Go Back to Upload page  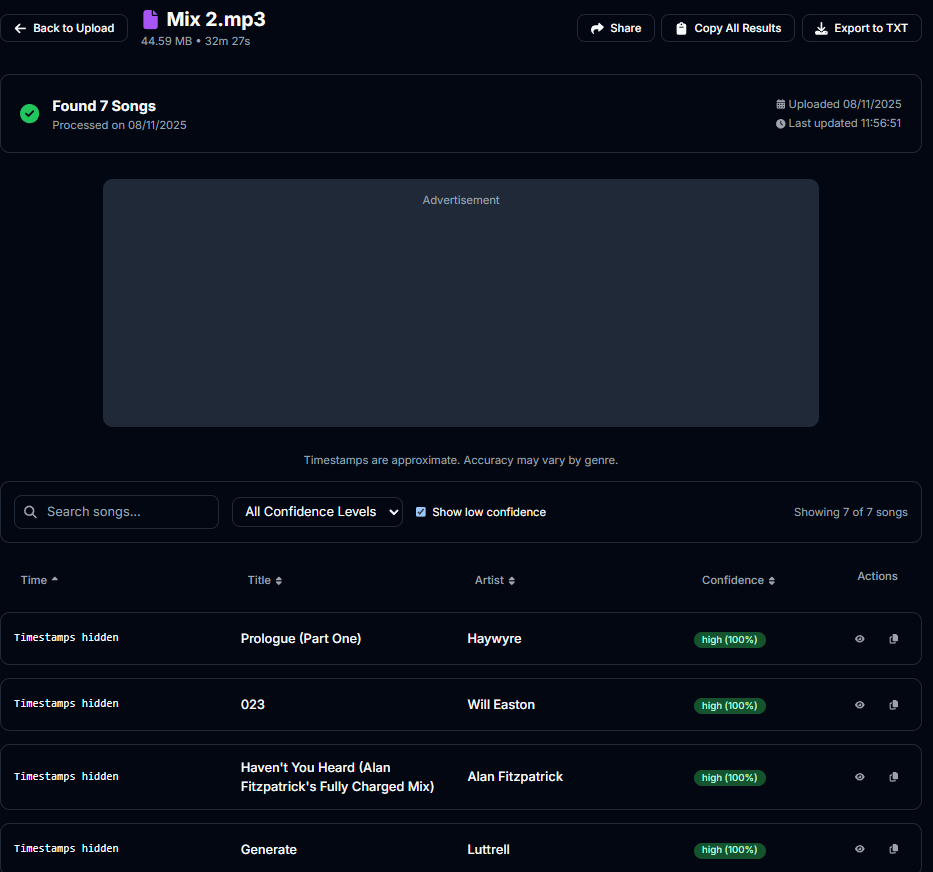[x=64, y=28]
